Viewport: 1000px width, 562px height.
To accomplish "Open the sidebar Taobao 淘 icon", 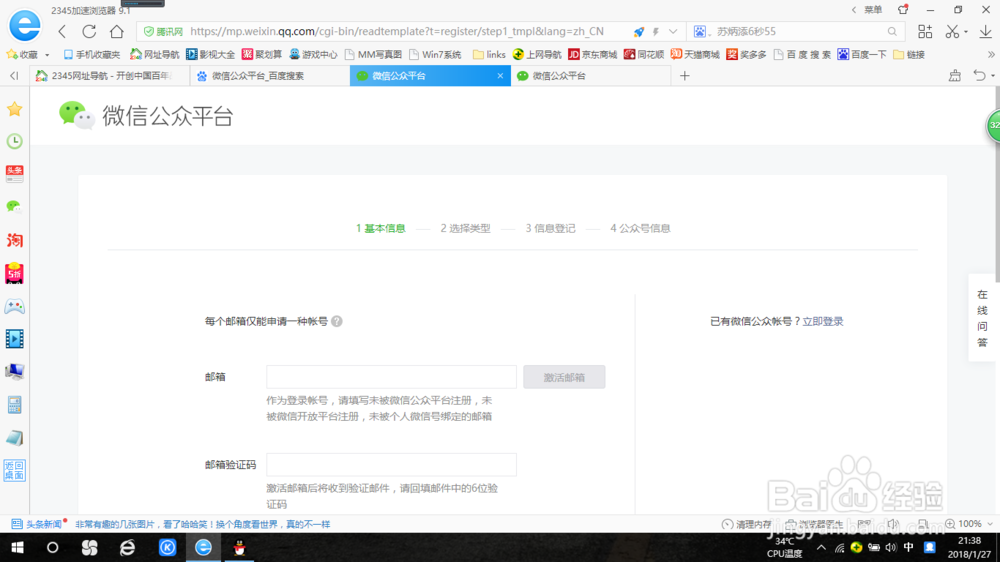I will (15, 240).
